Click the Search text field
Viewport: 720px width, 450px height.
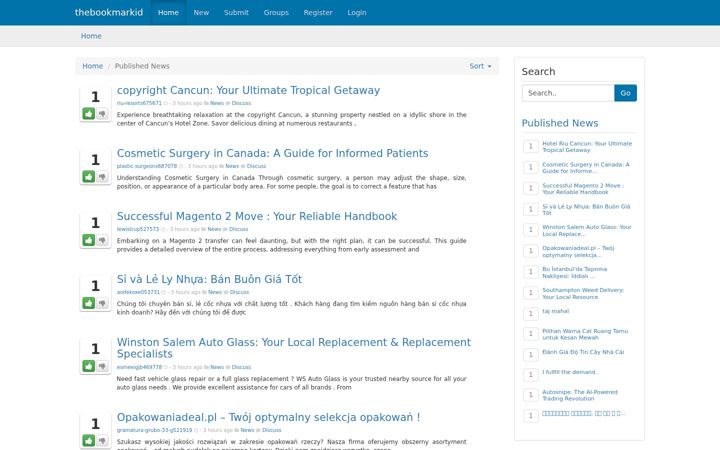[x=568, y=93]
